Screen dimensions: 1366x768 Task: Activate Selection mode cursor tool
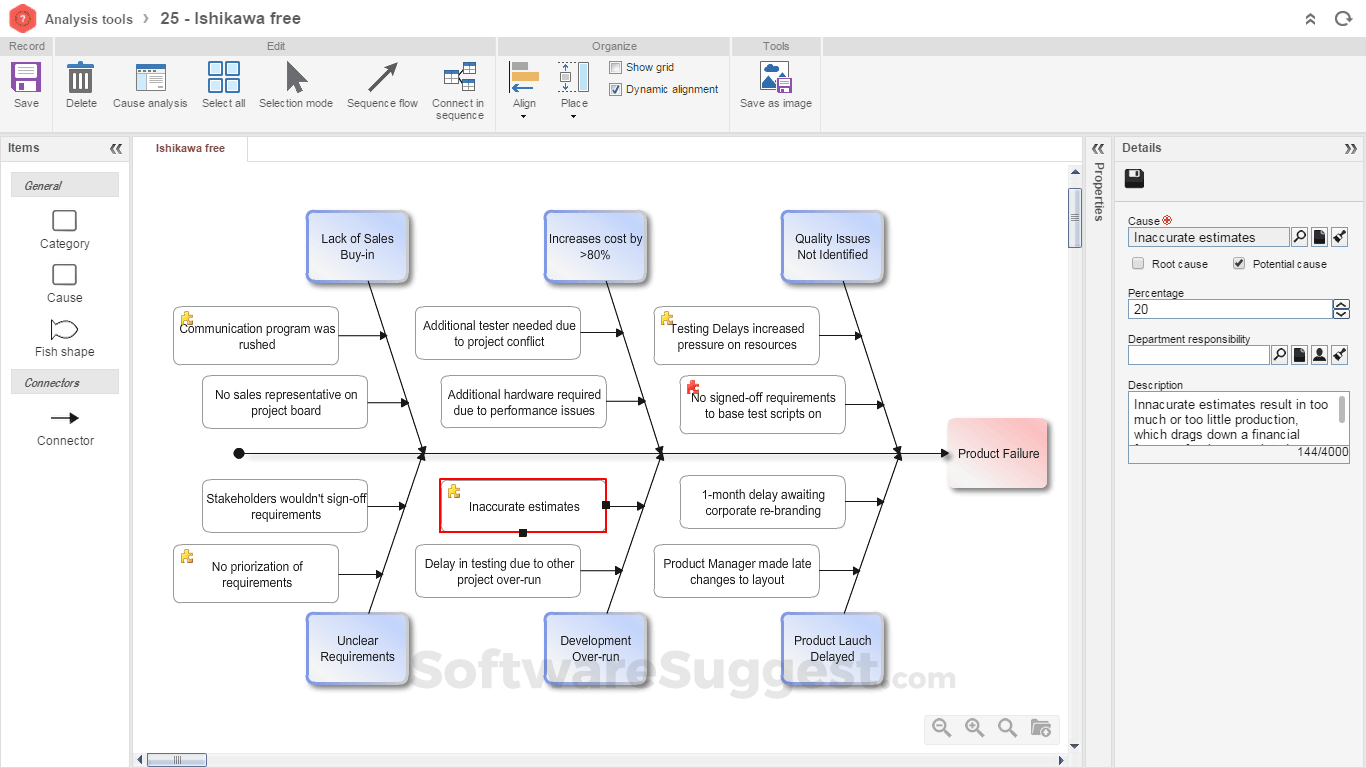296,77
